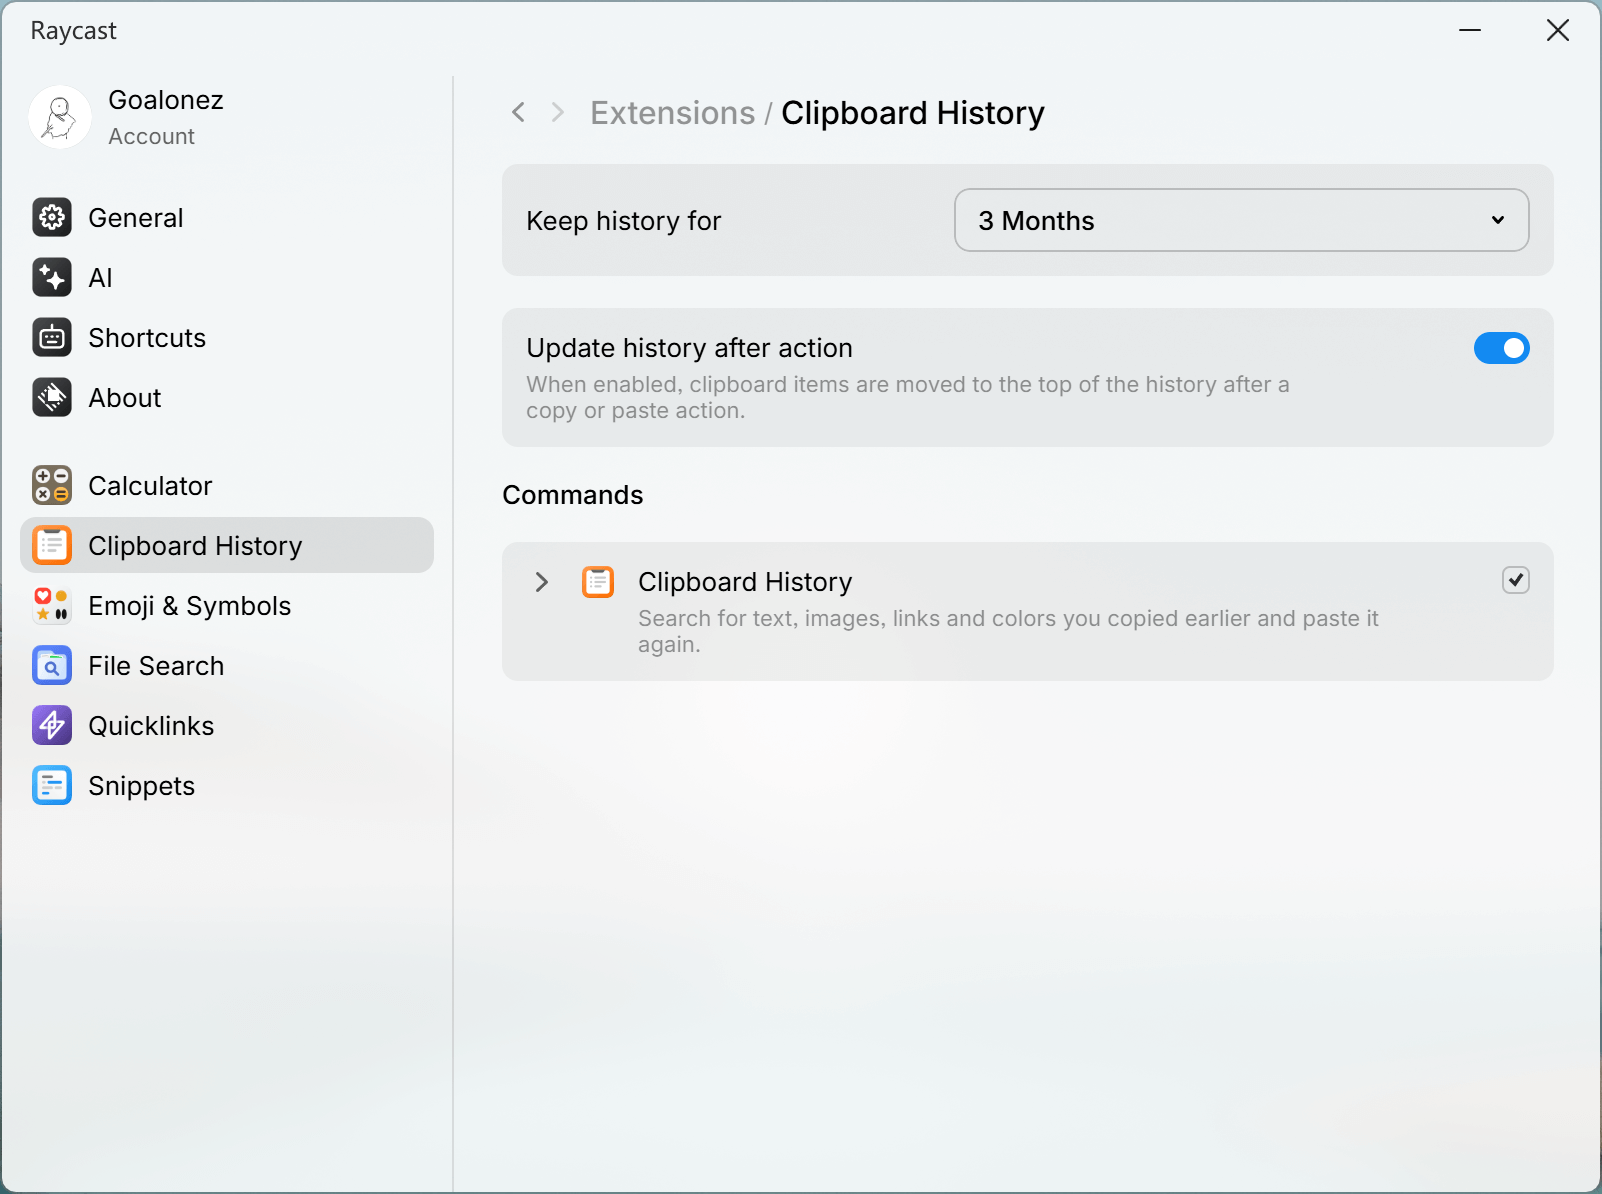Go back using the left chevron

(x=518, y=113)
